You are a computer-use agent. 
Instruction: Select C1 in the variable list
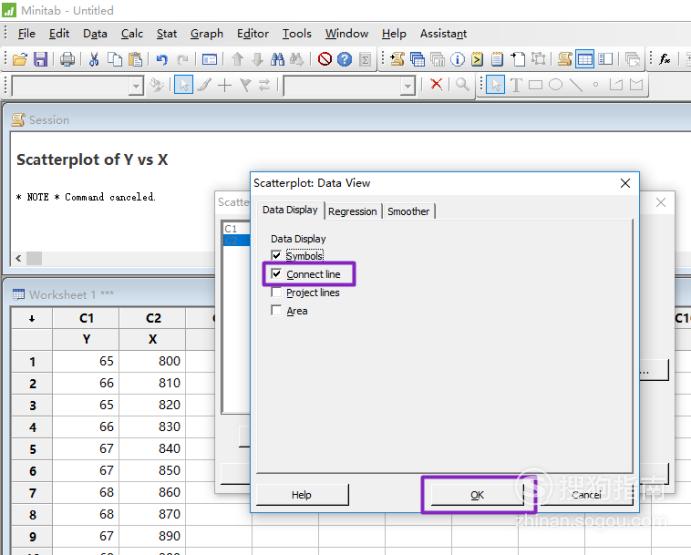tap(231, 229)
